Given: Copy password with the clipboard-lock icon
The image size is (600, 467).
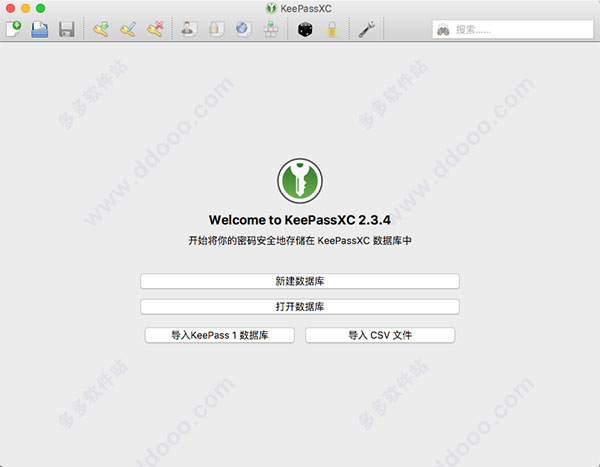Looking at the screenshot, I should pyautogui.click(x=216, y=29).
